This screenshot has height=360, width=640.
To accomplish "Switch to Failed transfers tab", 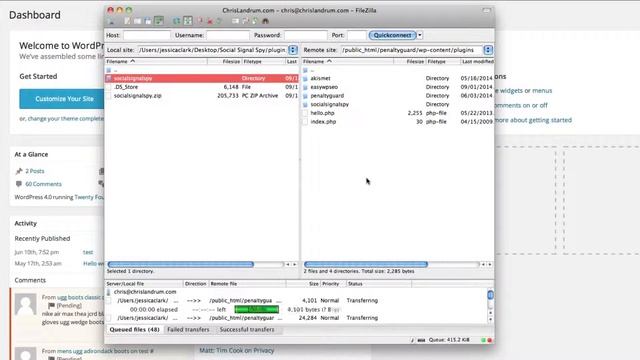I will (x=188, y=329).
